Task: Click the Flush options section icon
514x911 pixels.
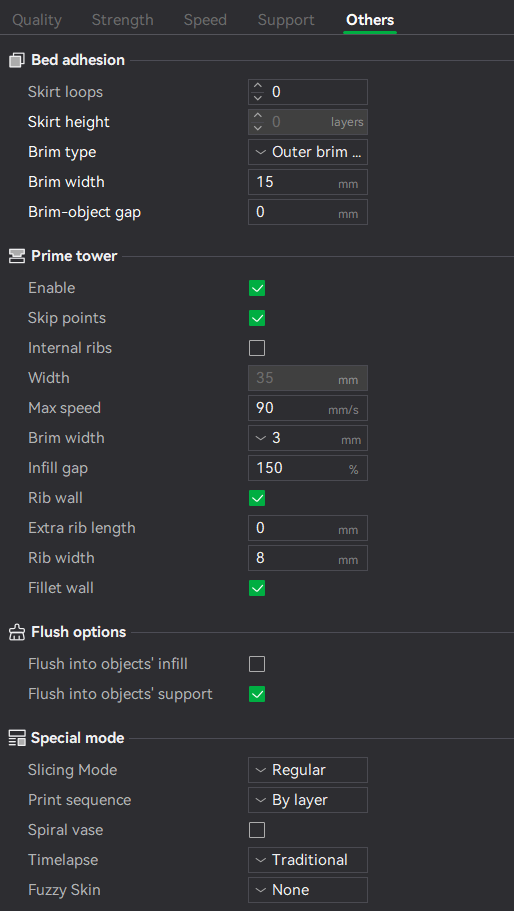Action: point(17,632)
